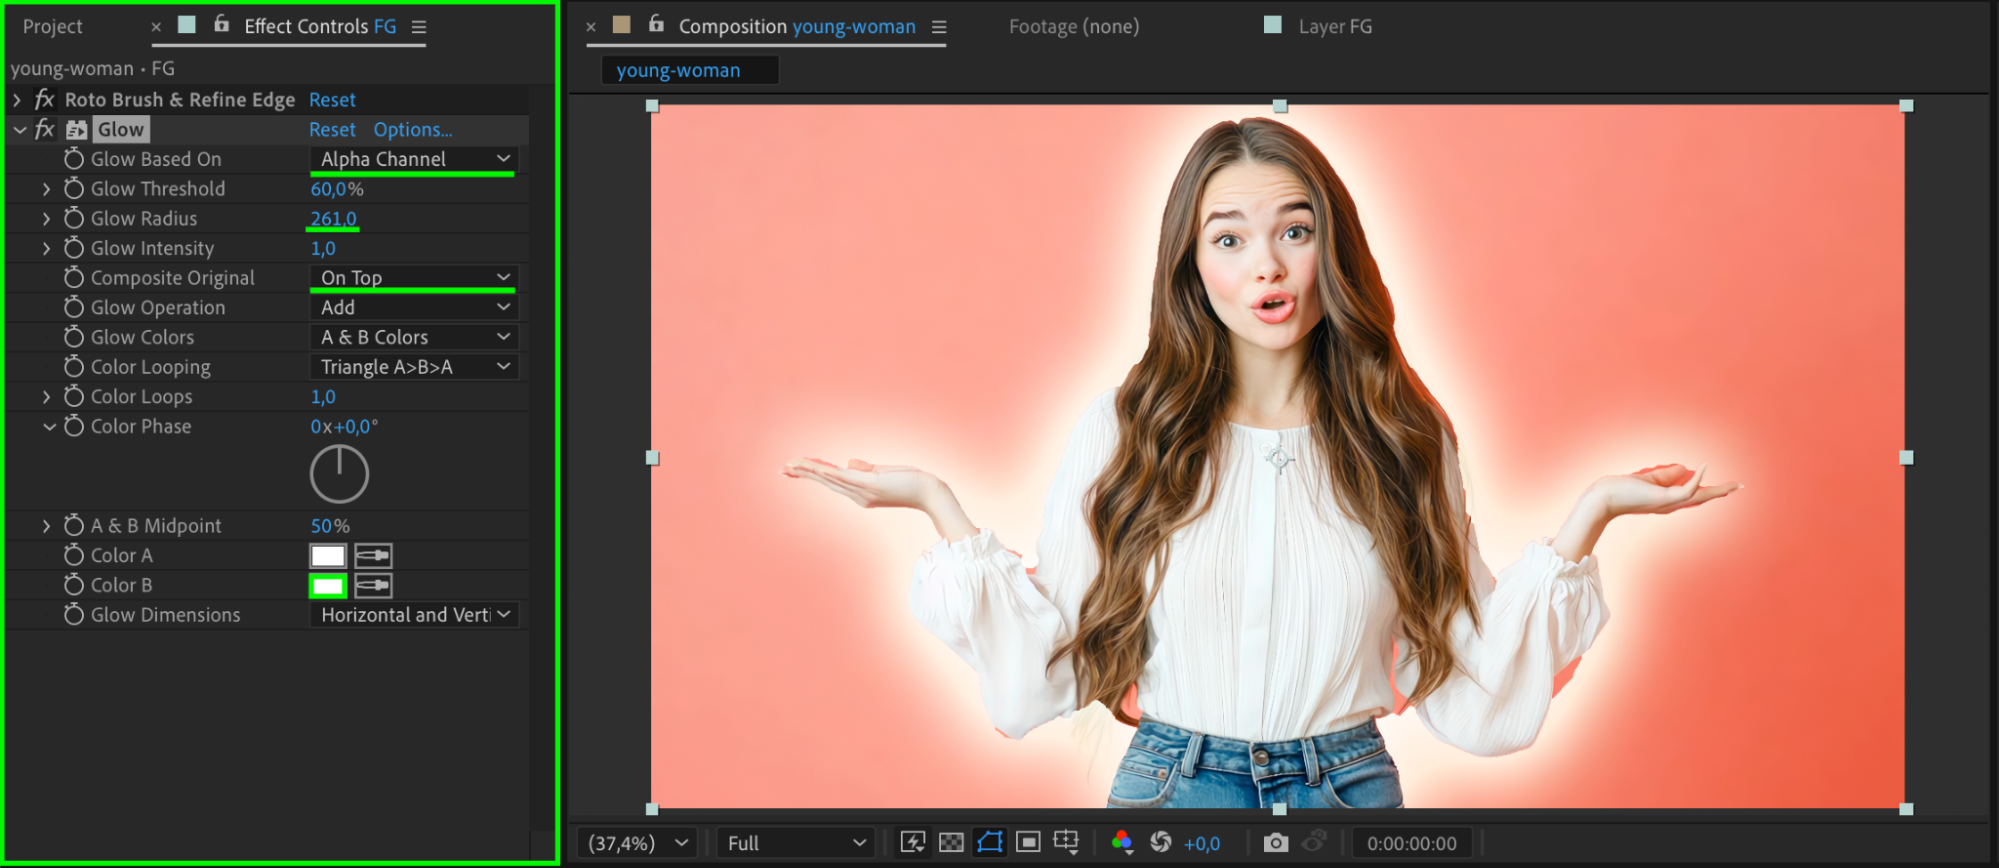
Task: Open the Glow Based On dropdown
Action: click(x=414, y=159)
